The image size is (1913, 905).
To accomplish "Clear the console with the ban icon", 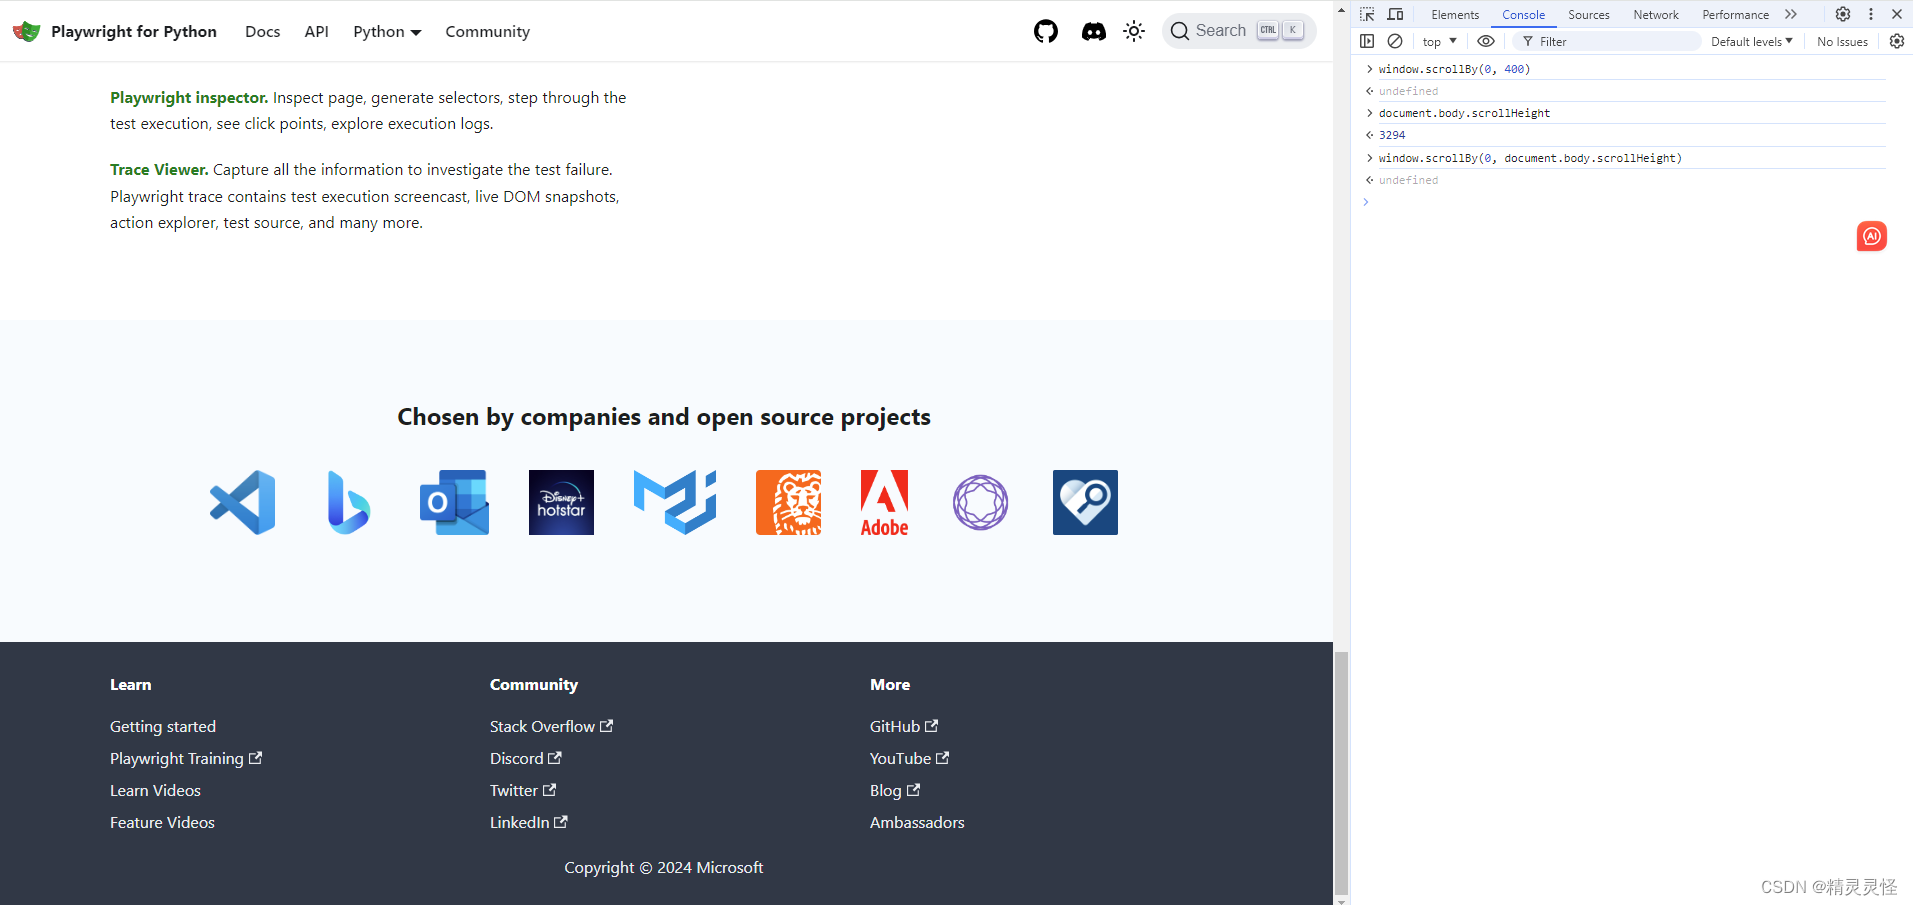I will coord(1395,41).
